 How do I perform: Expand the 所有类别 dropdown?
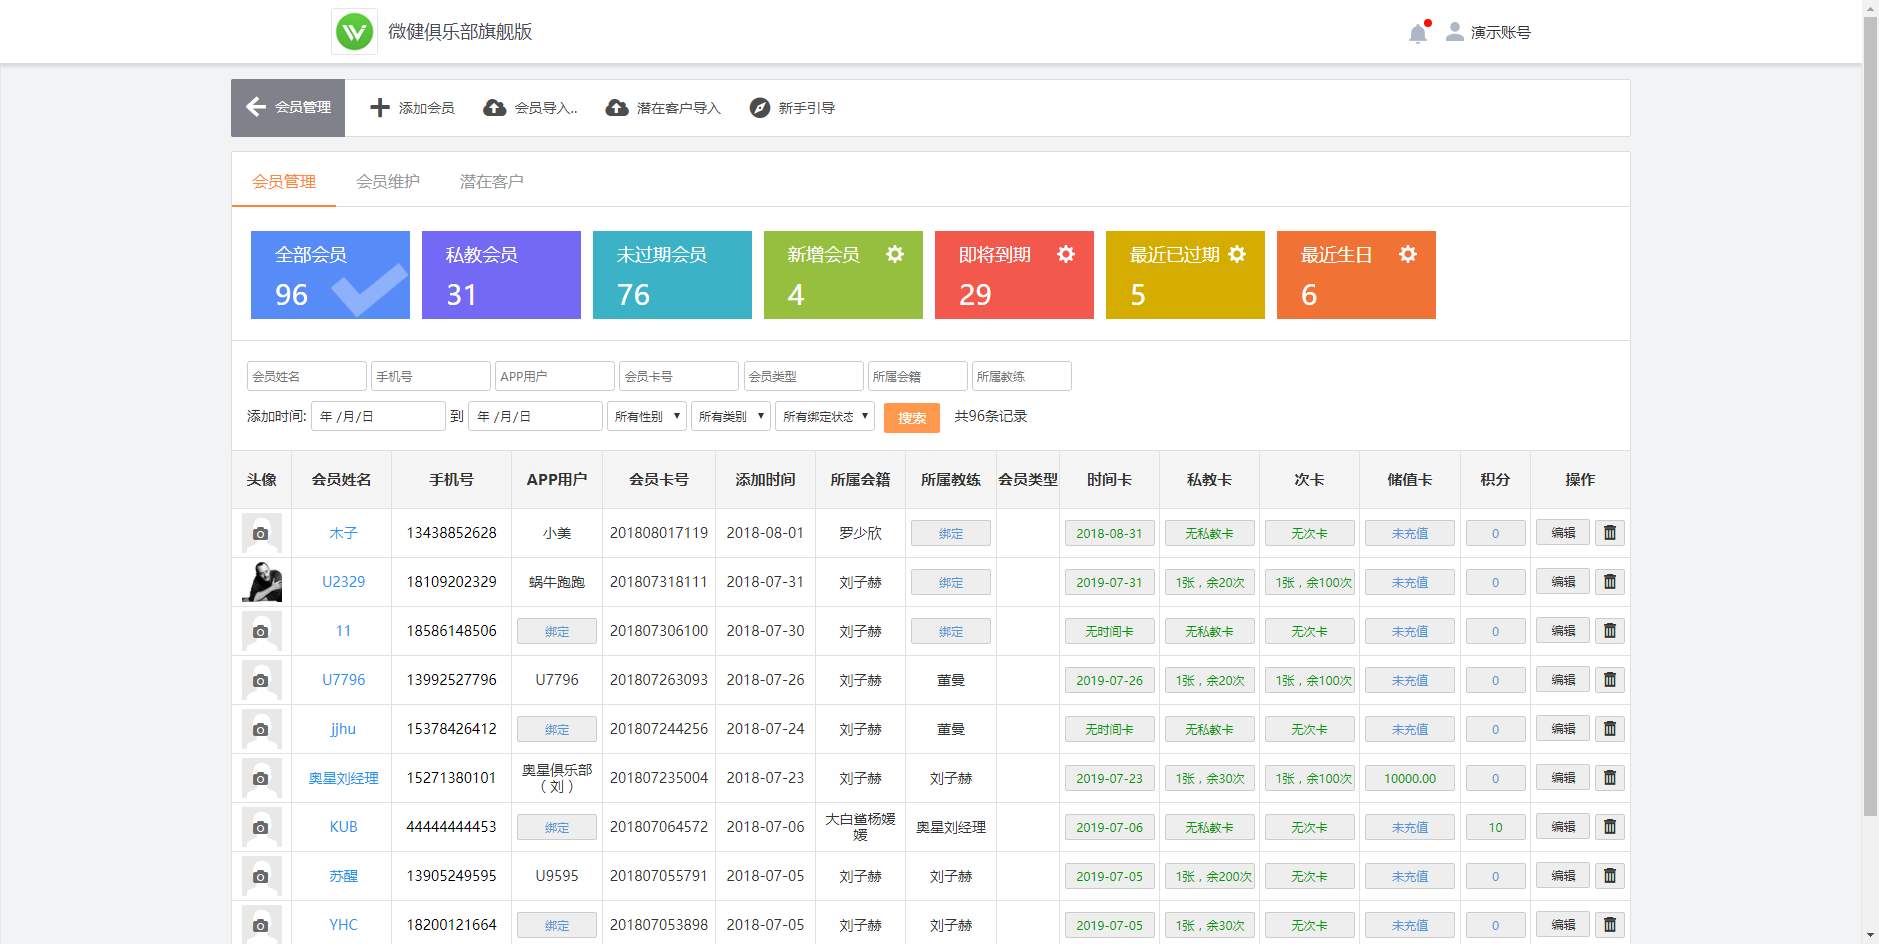click(x=731, y=416)
